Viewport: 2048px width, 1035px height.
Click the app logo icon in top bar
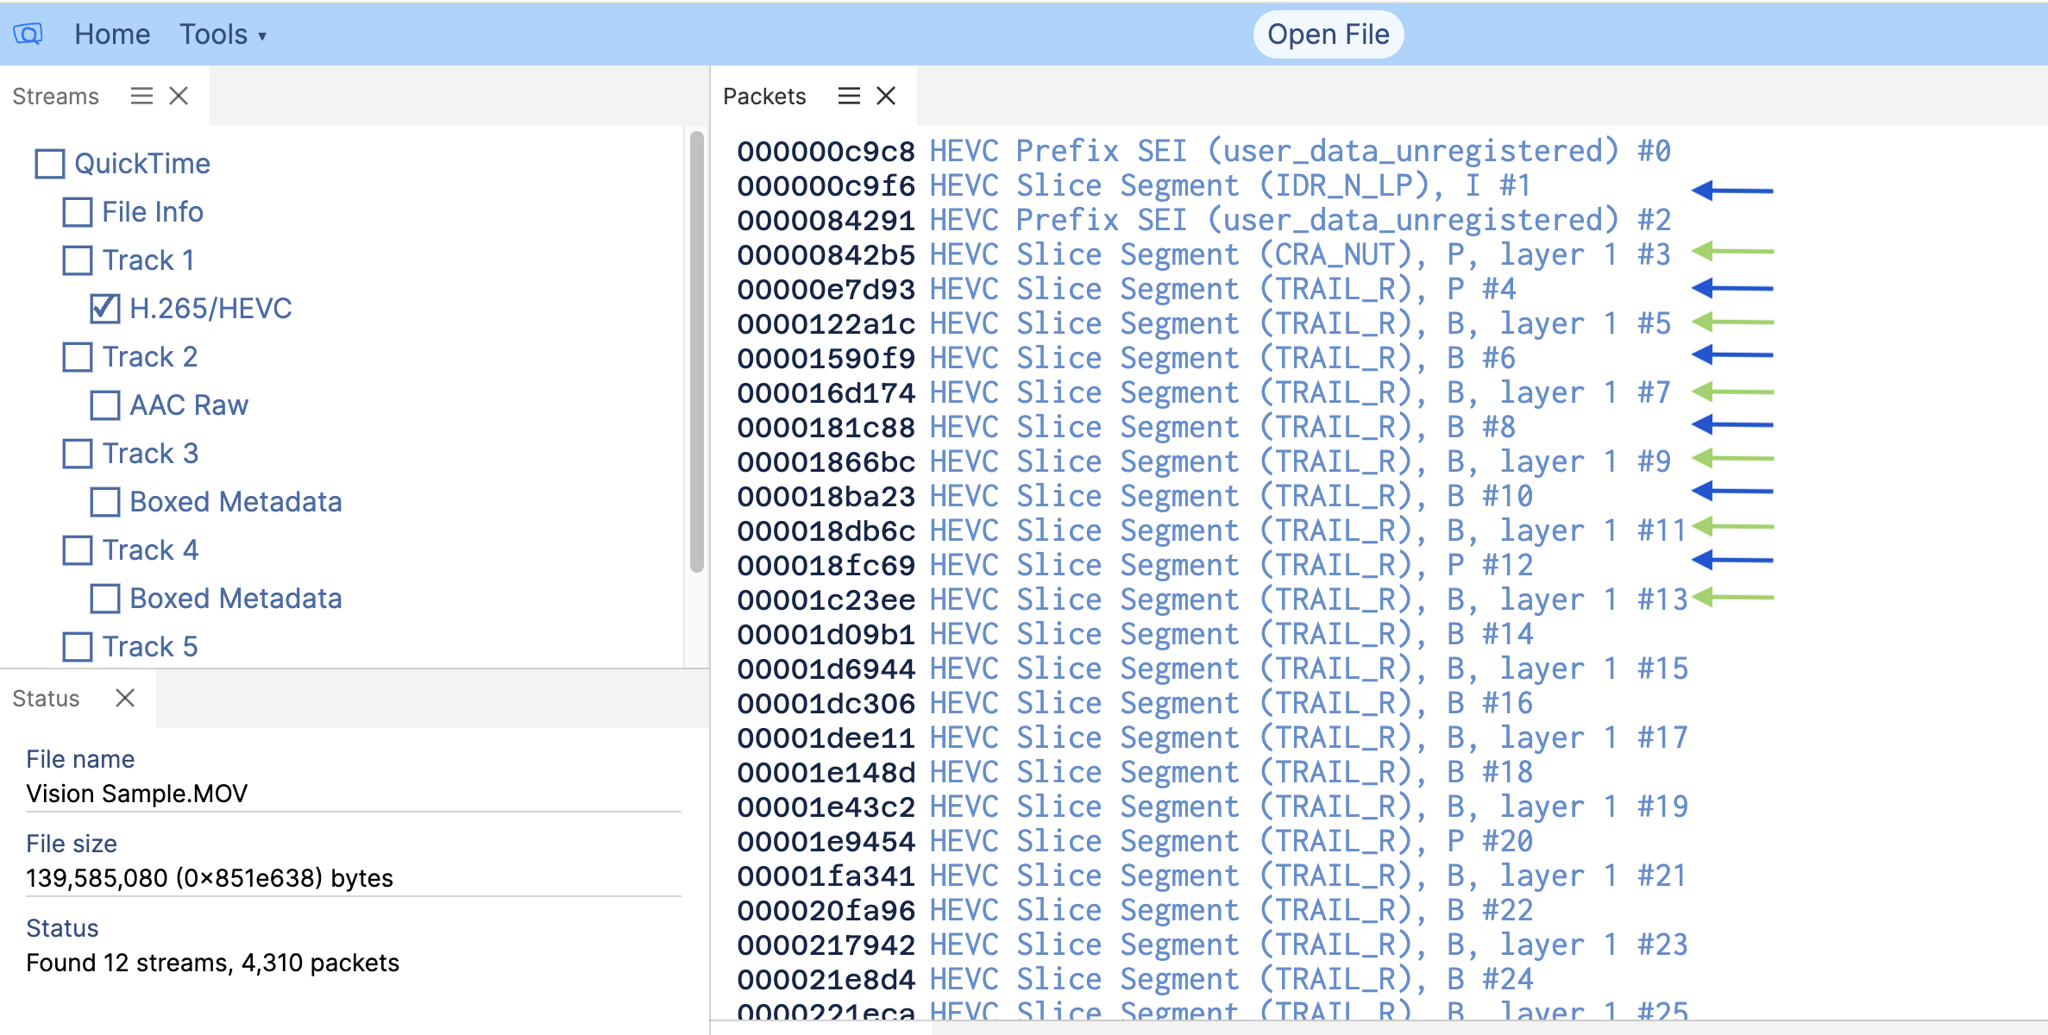point(28,34)
